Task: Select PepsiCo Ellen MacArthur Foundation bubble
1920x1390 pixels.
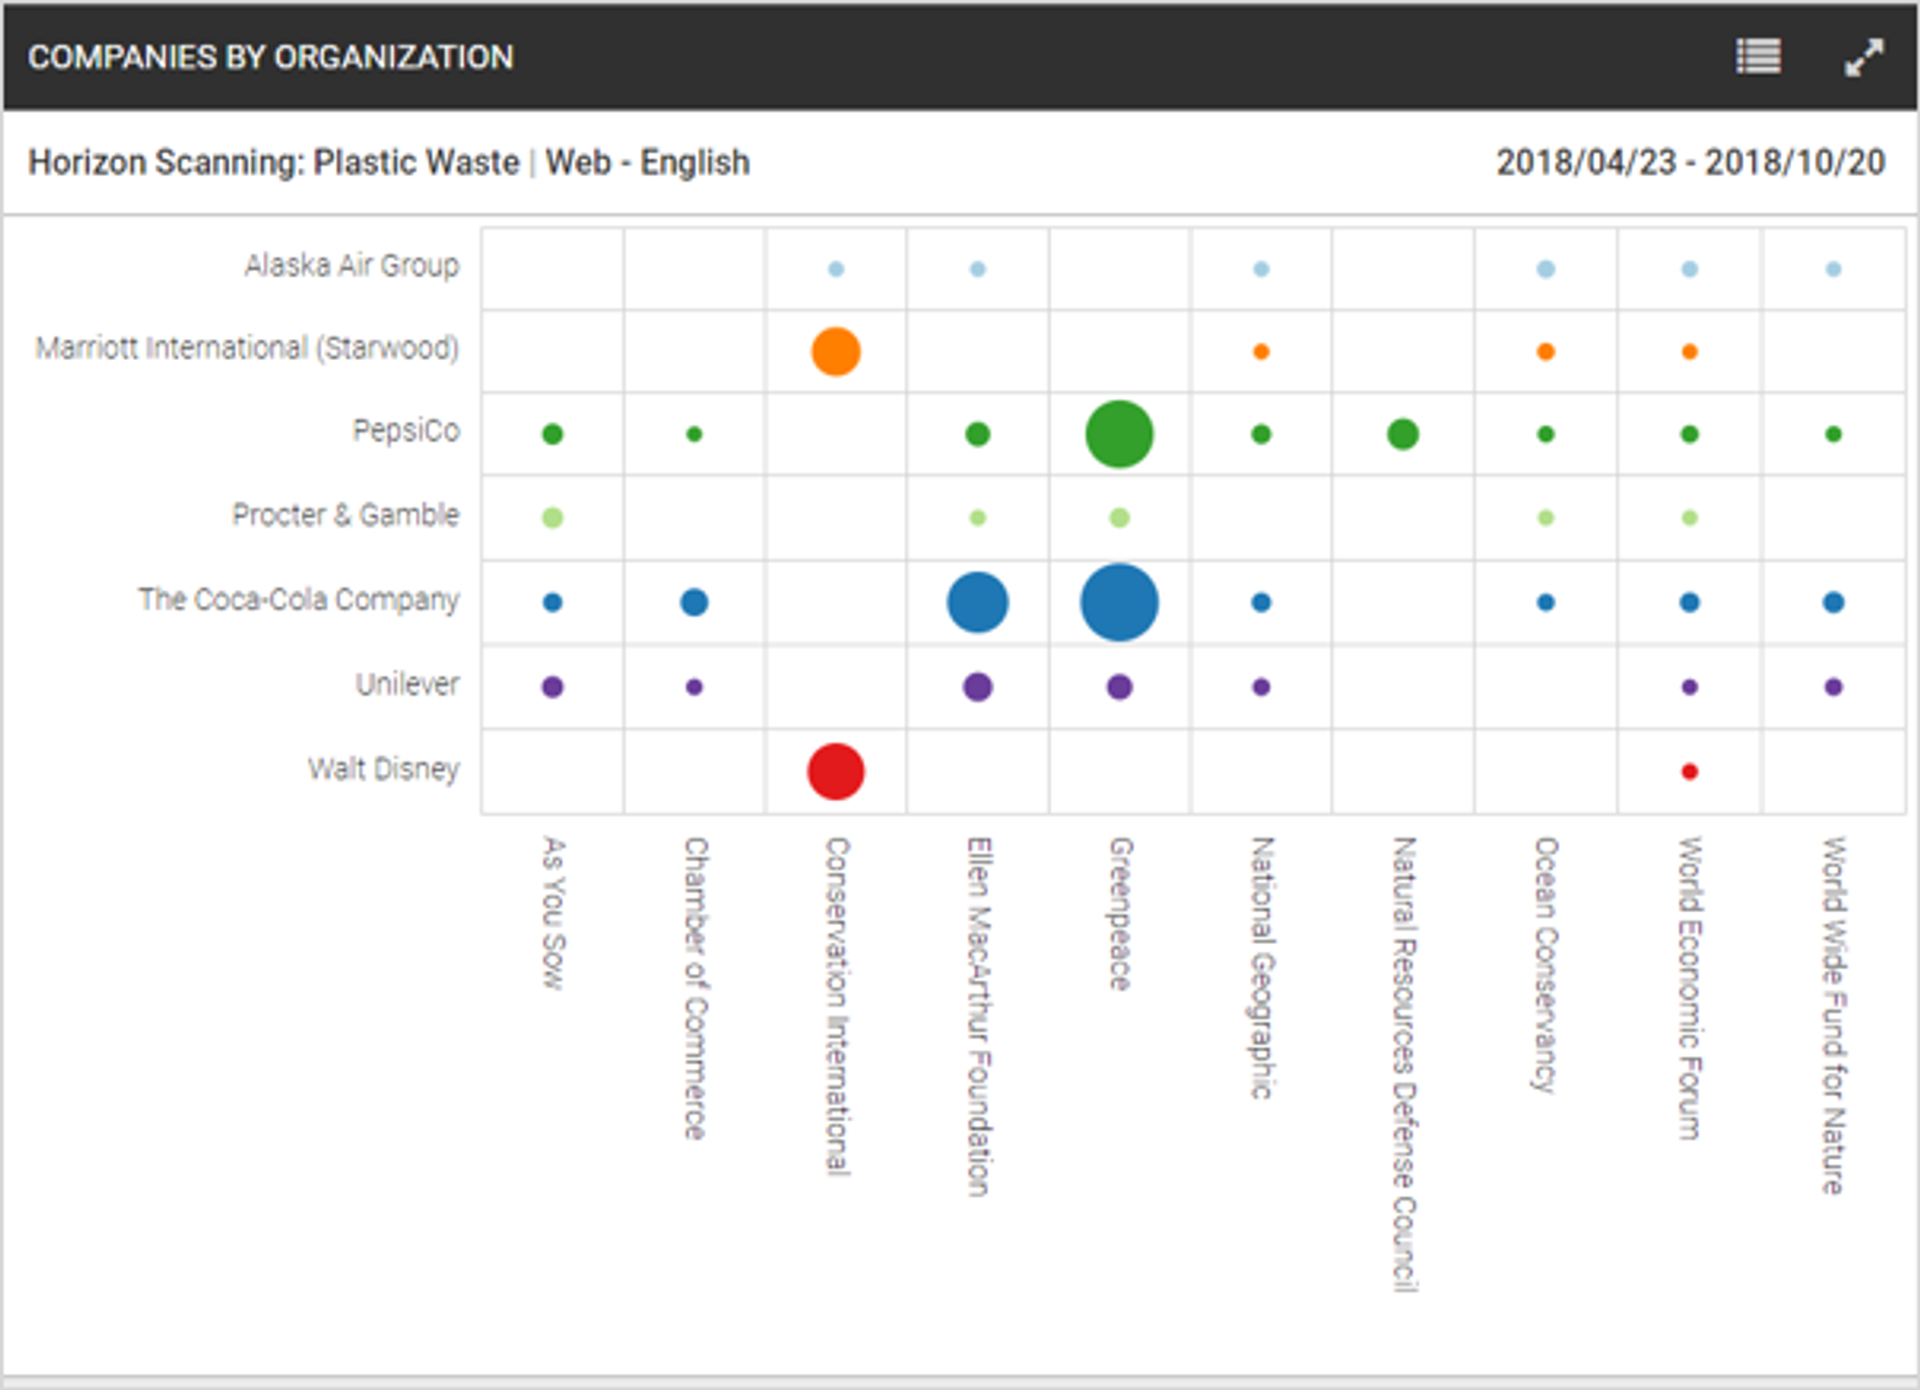Action: pyautogui.click(x=977, y=434)
